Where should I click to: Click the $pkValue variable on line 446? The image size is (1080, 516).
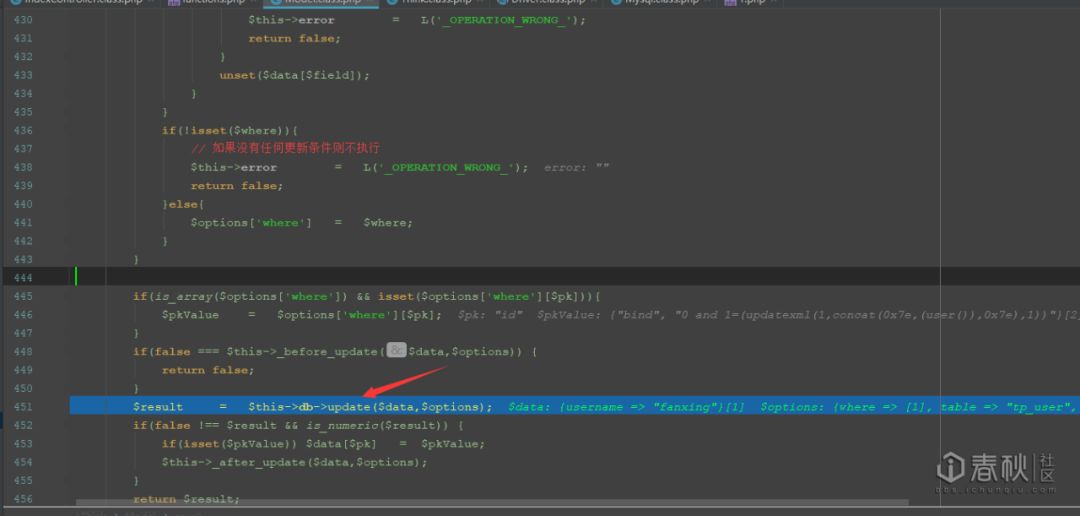(x=190, y=315)
